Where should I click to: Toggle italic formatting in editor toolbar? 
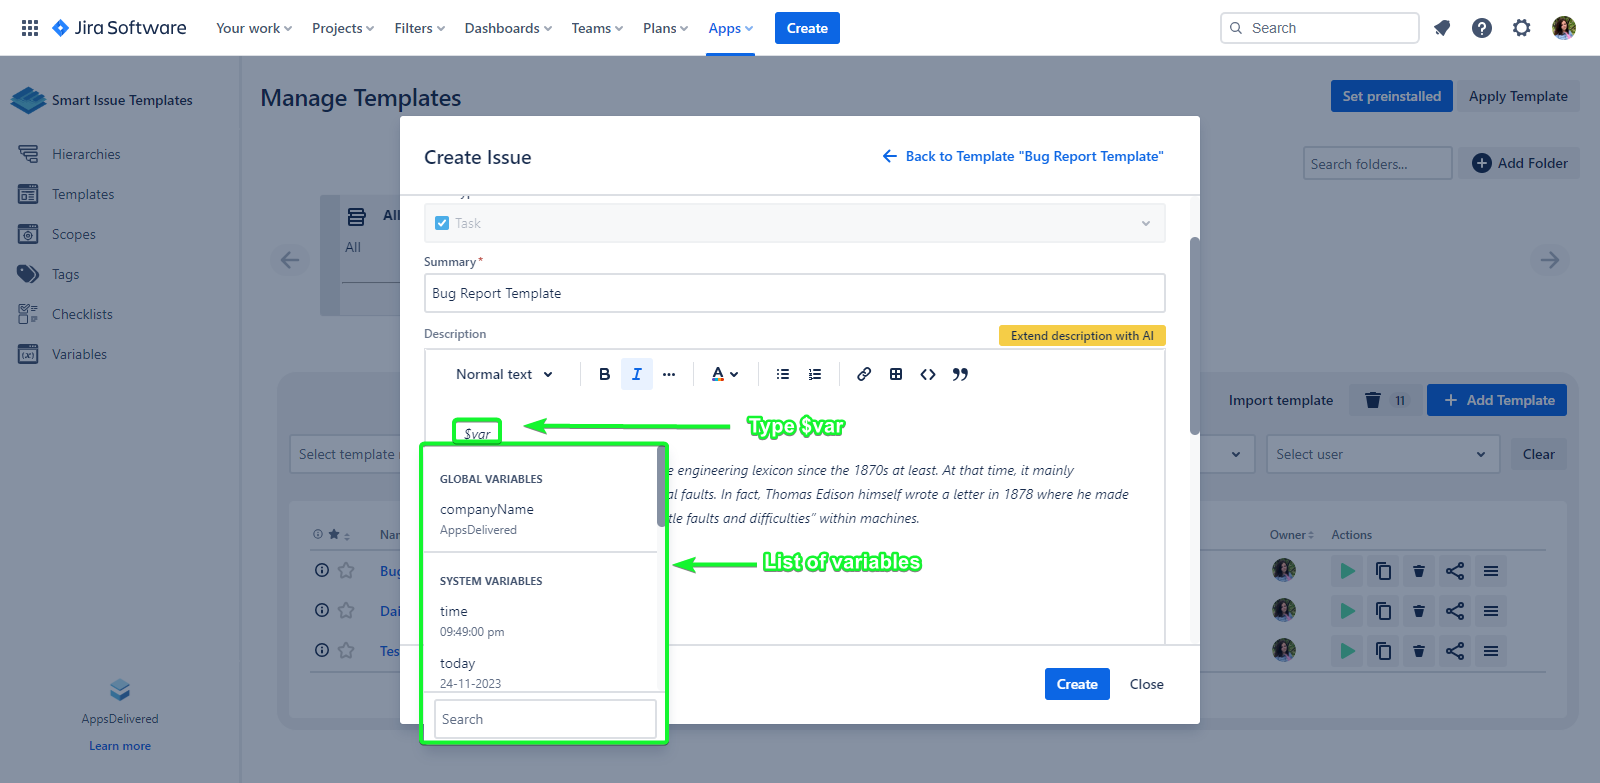pos(637,374)
